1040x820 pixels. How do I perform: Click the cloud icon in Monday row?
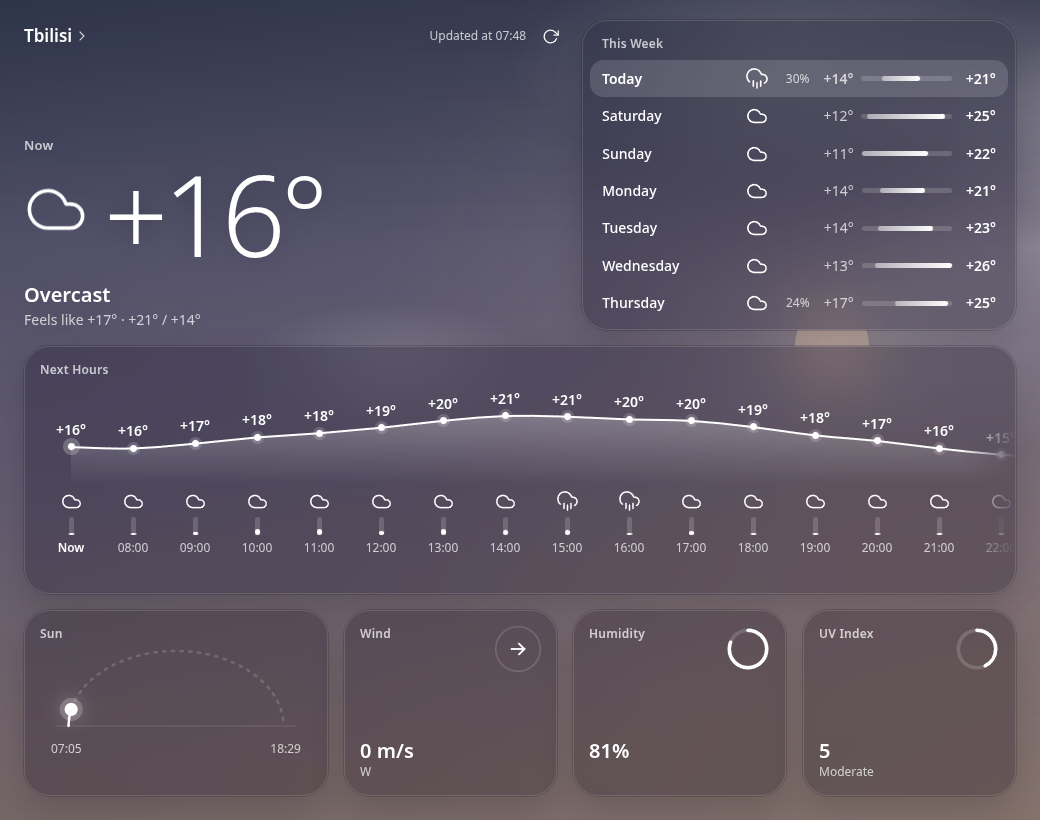pyautogui.click(x=757, y=191)
